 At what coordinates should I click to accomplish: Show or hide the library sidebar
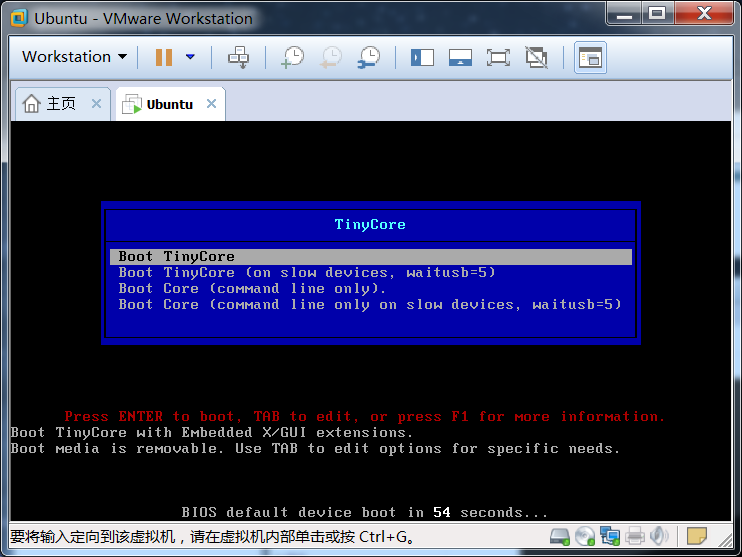422,58
